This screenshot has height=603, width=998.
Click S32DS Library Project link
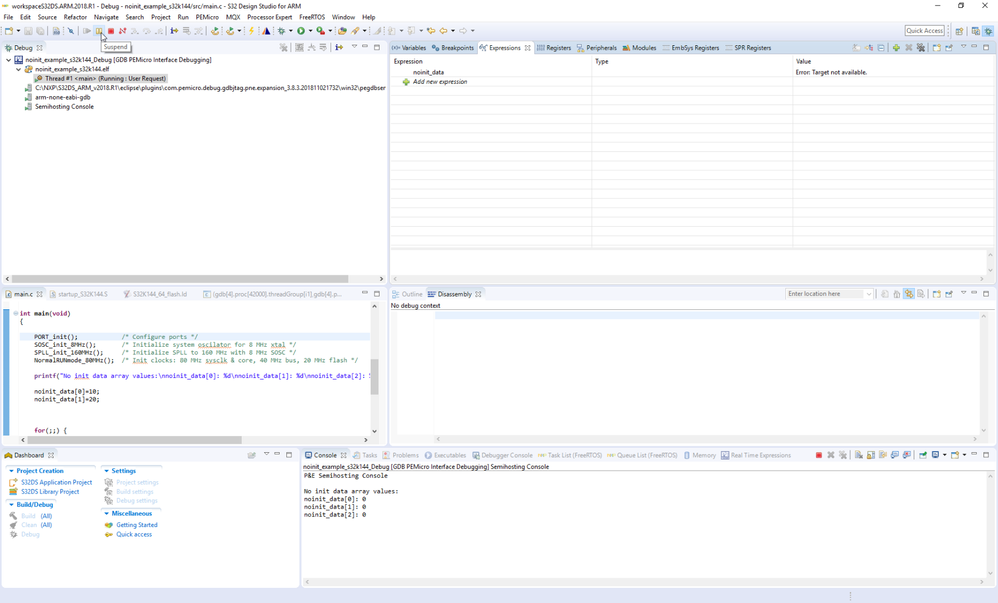pyautogui.click(x=50, y=492)
